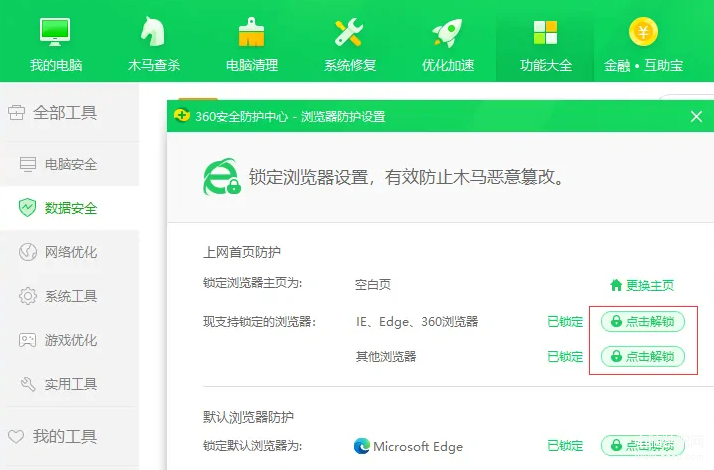Click the 系统工具 gear icon
714x470 pixels.
point(28,296)
